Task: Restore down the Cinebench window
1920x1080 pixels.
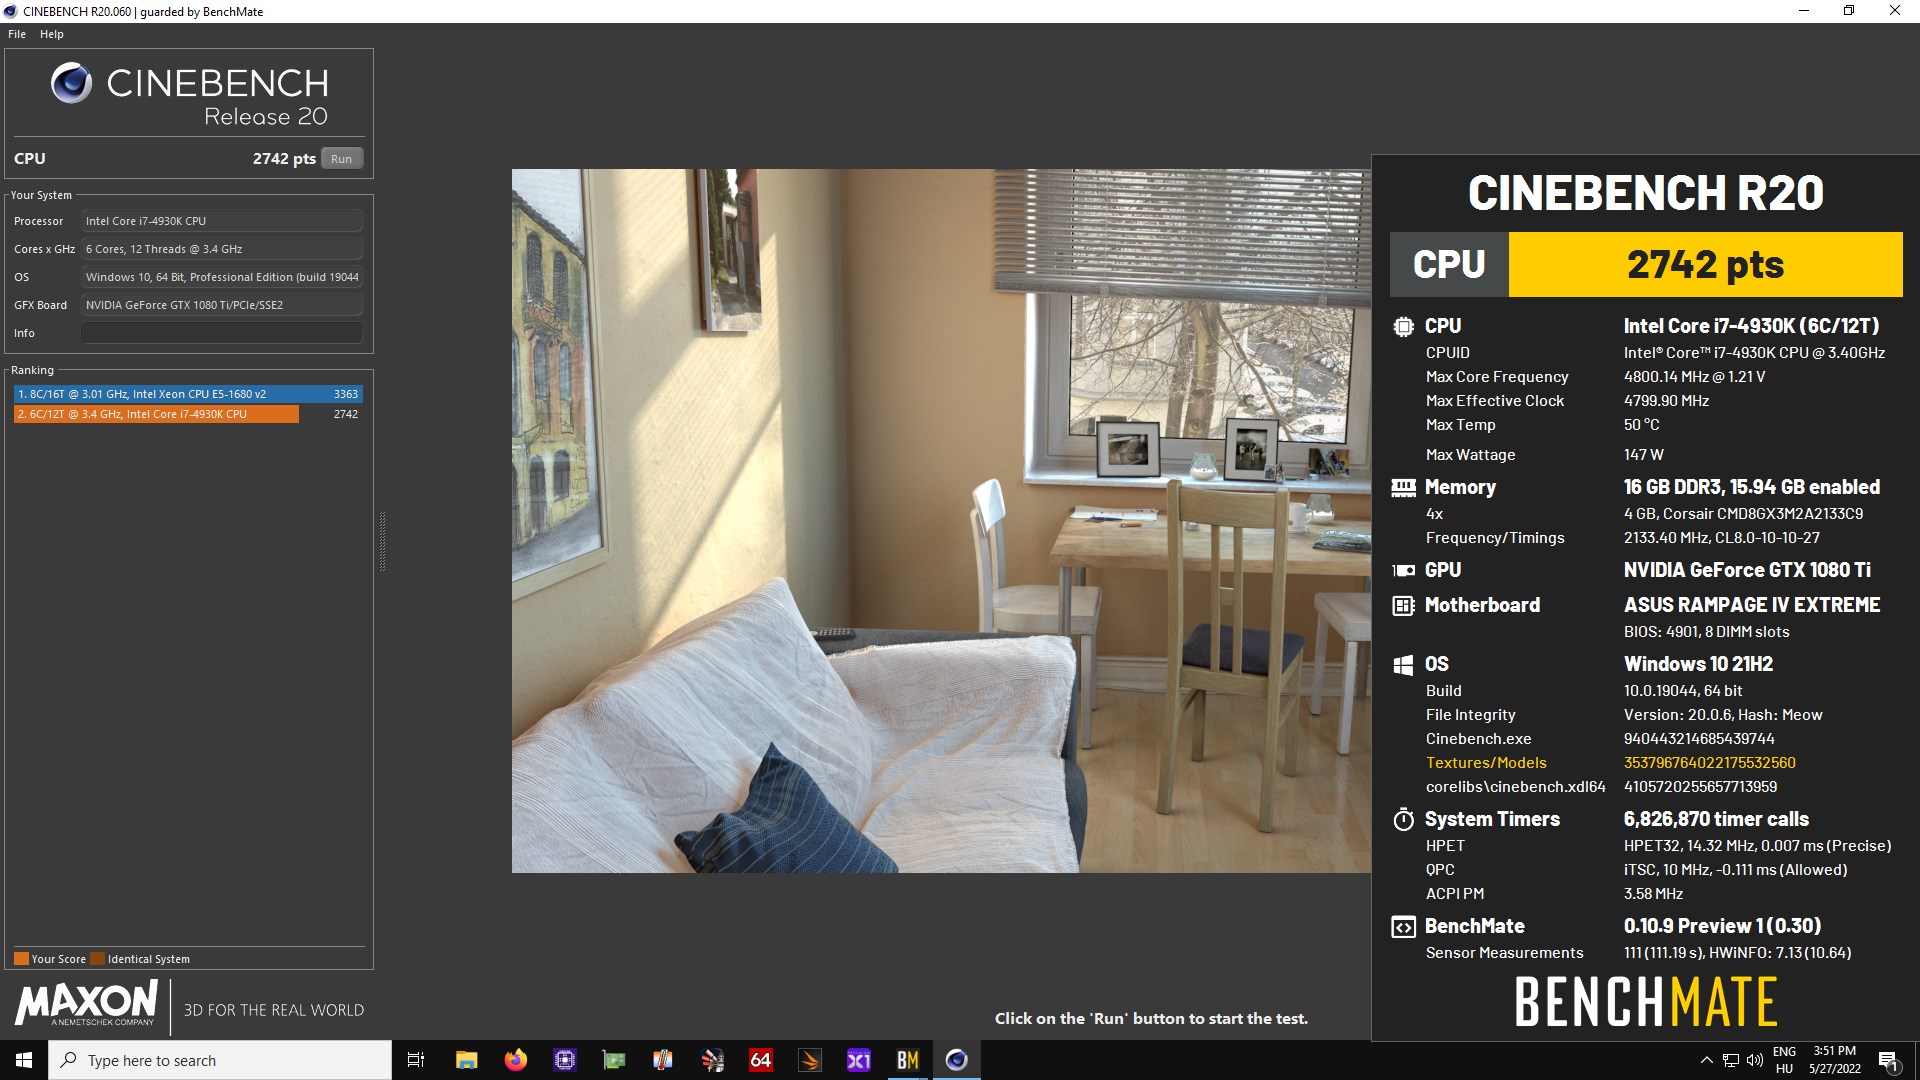Action: click(1849, 11)
